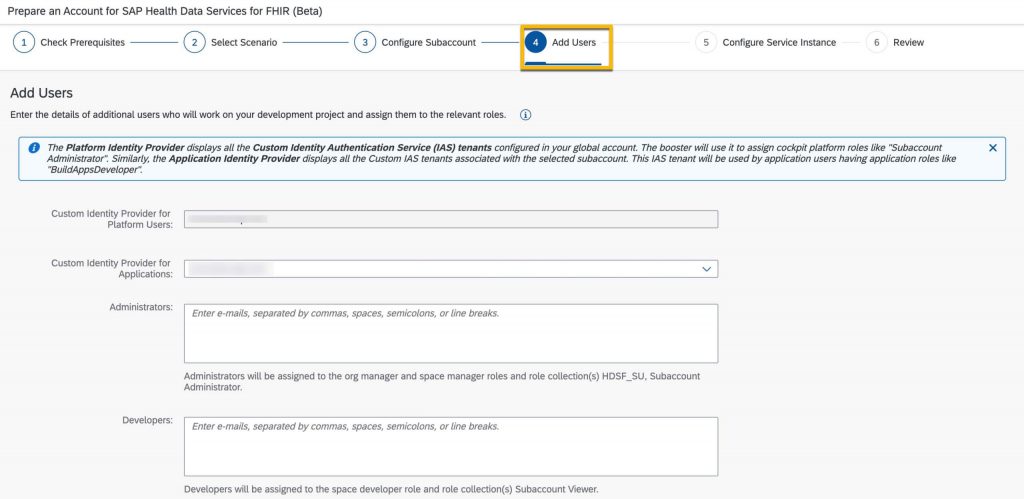
Task: Click 'Custom Identity Provider for Platform Users:' label
Action: 112,219
